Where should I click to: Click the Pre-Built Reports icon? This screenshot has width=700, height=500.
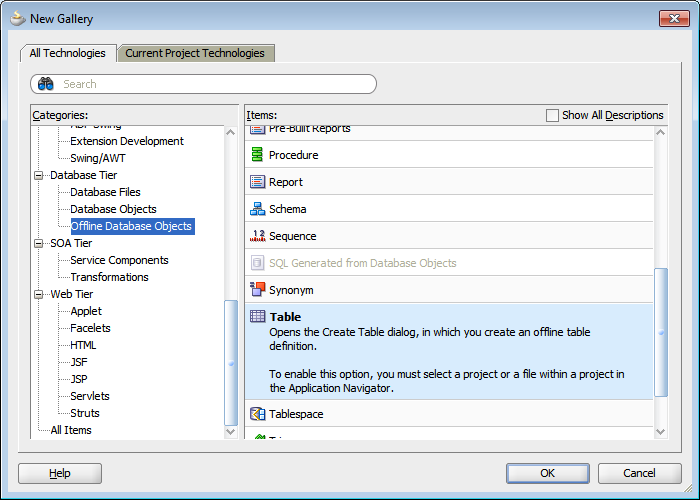pos(257,129)
